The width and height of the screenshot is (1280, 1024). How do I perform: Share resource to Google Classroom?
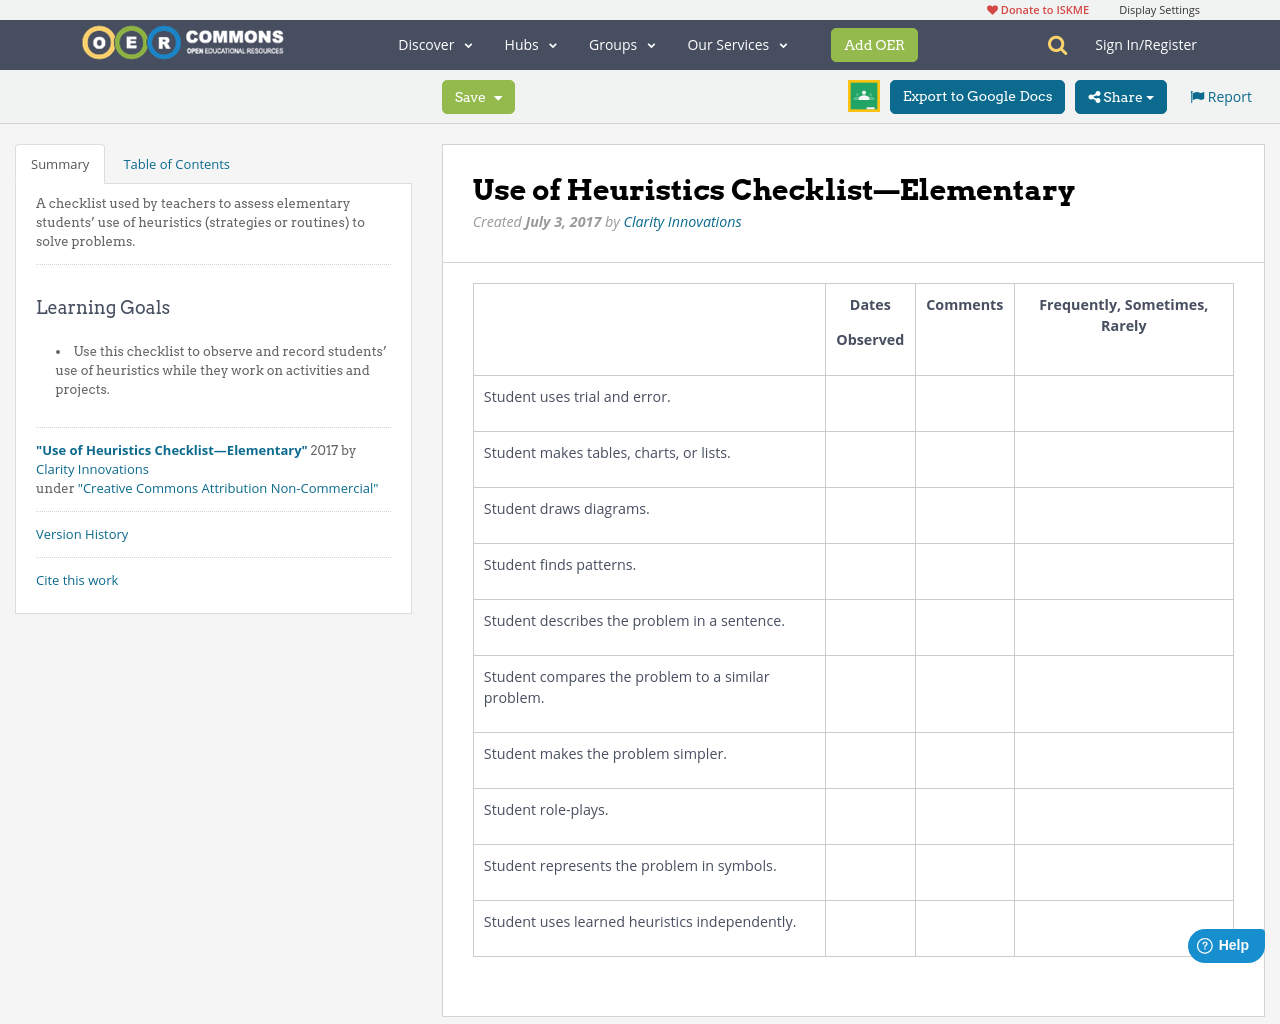(863, 96)
